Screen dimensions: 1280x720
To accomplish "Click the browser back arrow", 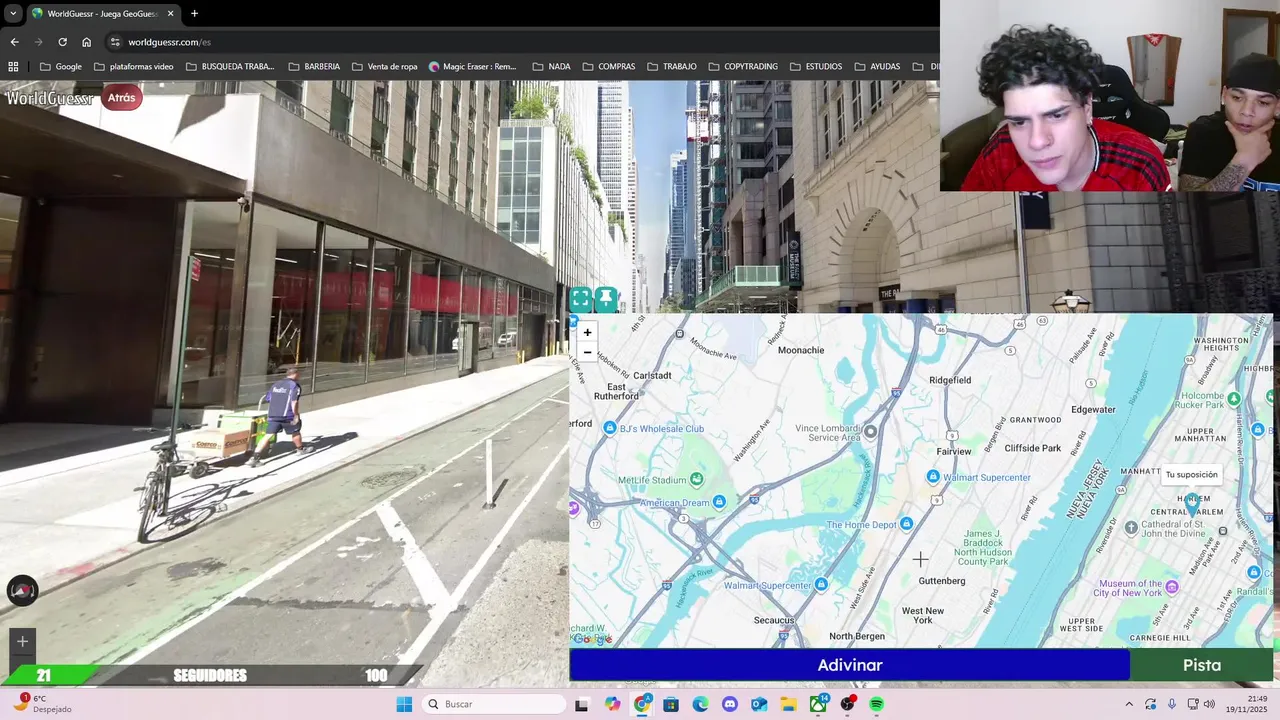I will 14,42.
